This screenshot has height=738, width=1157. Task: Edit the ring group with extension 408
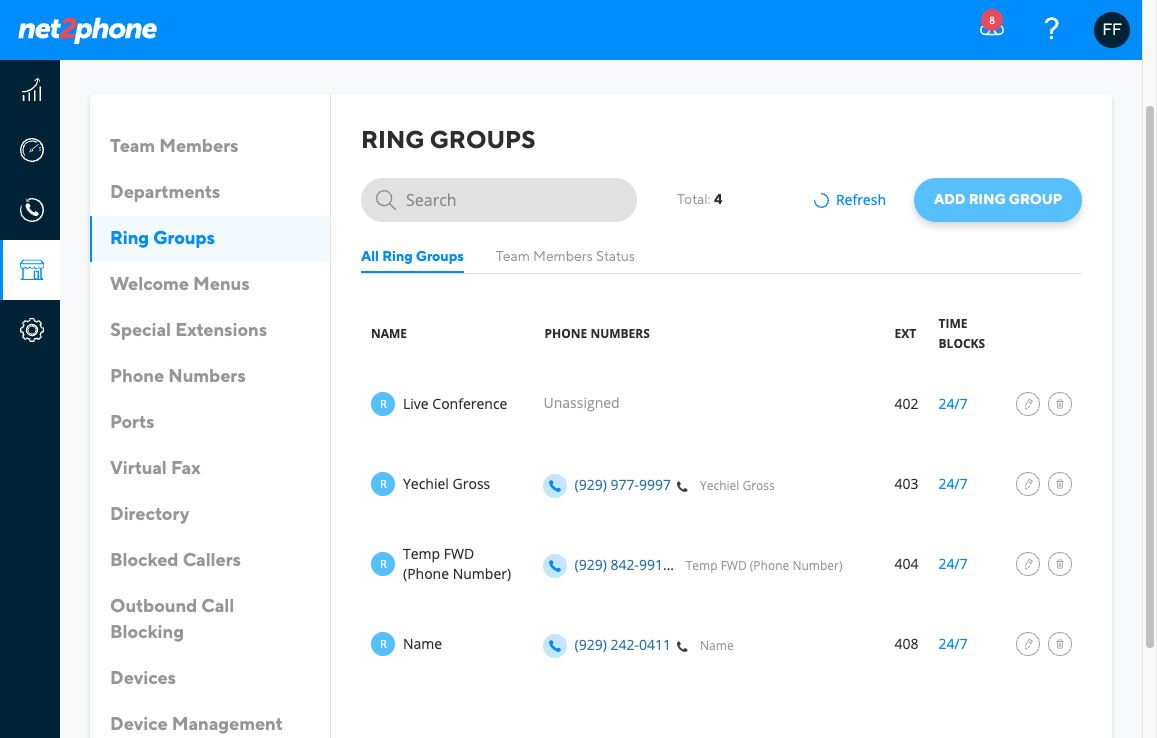tap(1027, 644)
